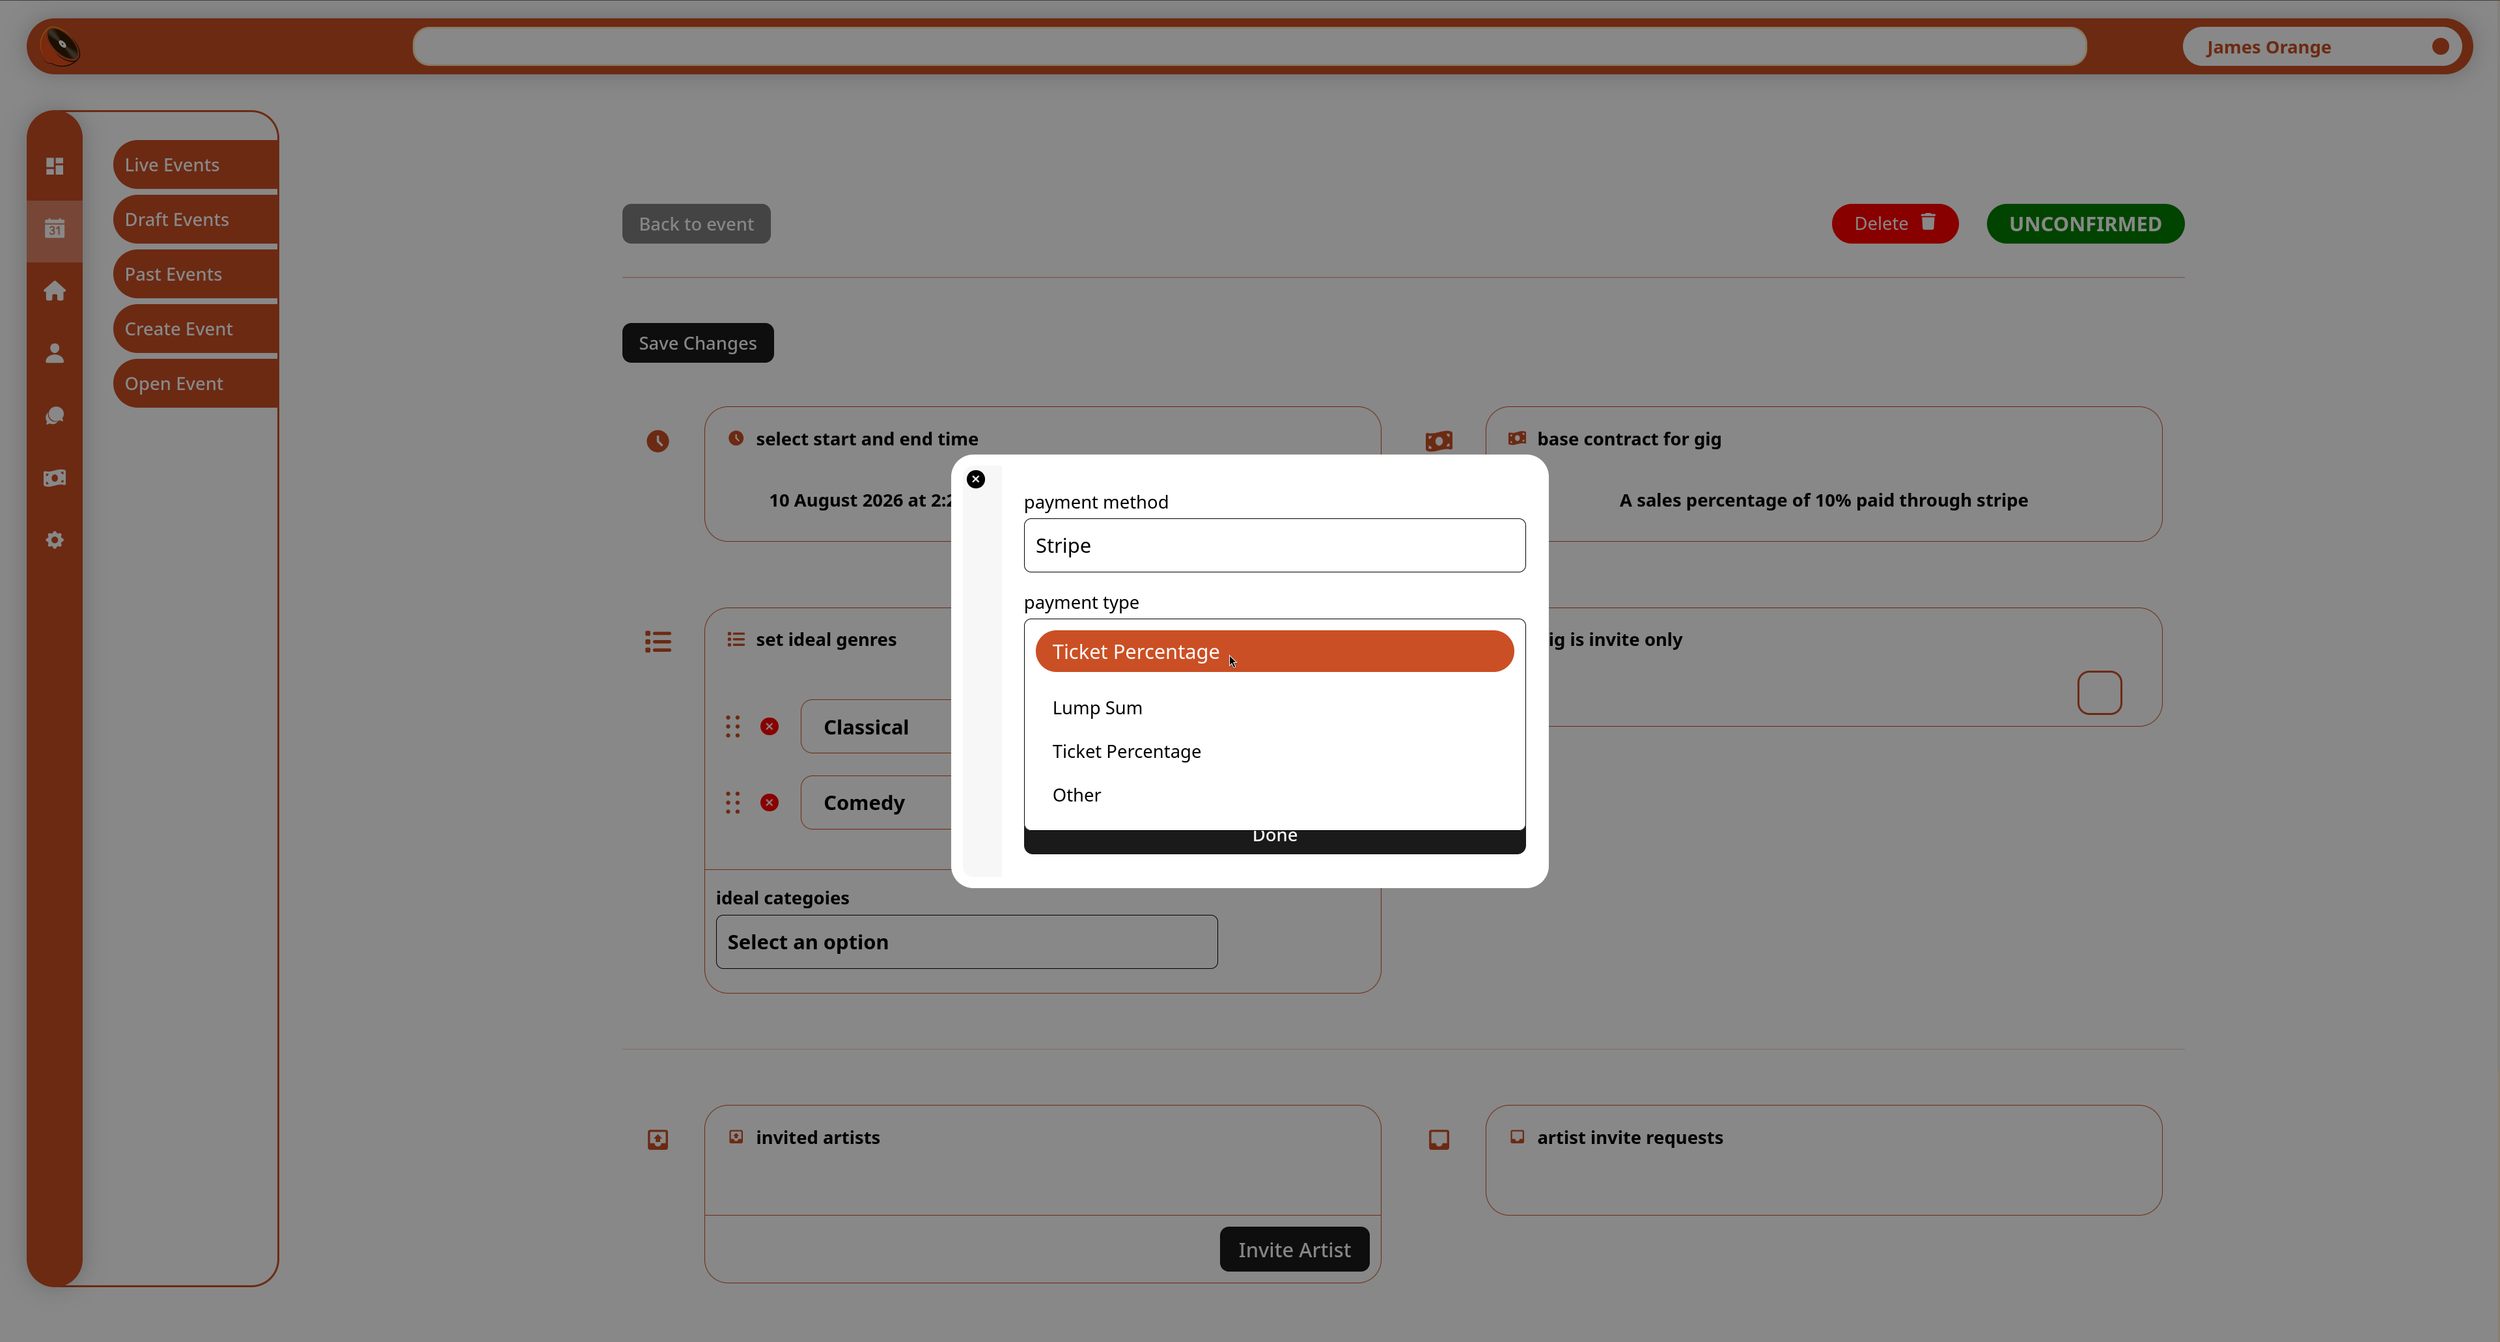The width and height of the screenshot is (2500, 1342).
Task: Click the top search bar field
Action: 1249,46
